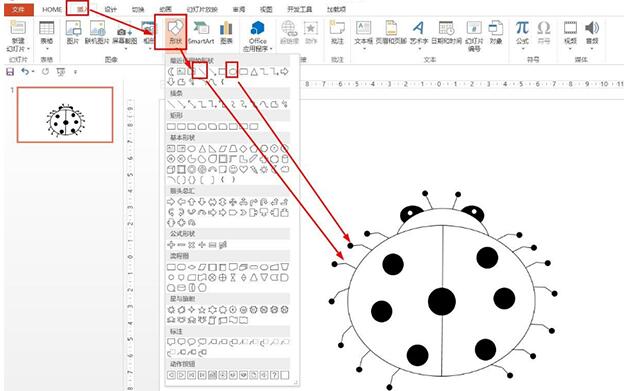
Task: Select the plus sign equation shape
Action: [171, 245]
